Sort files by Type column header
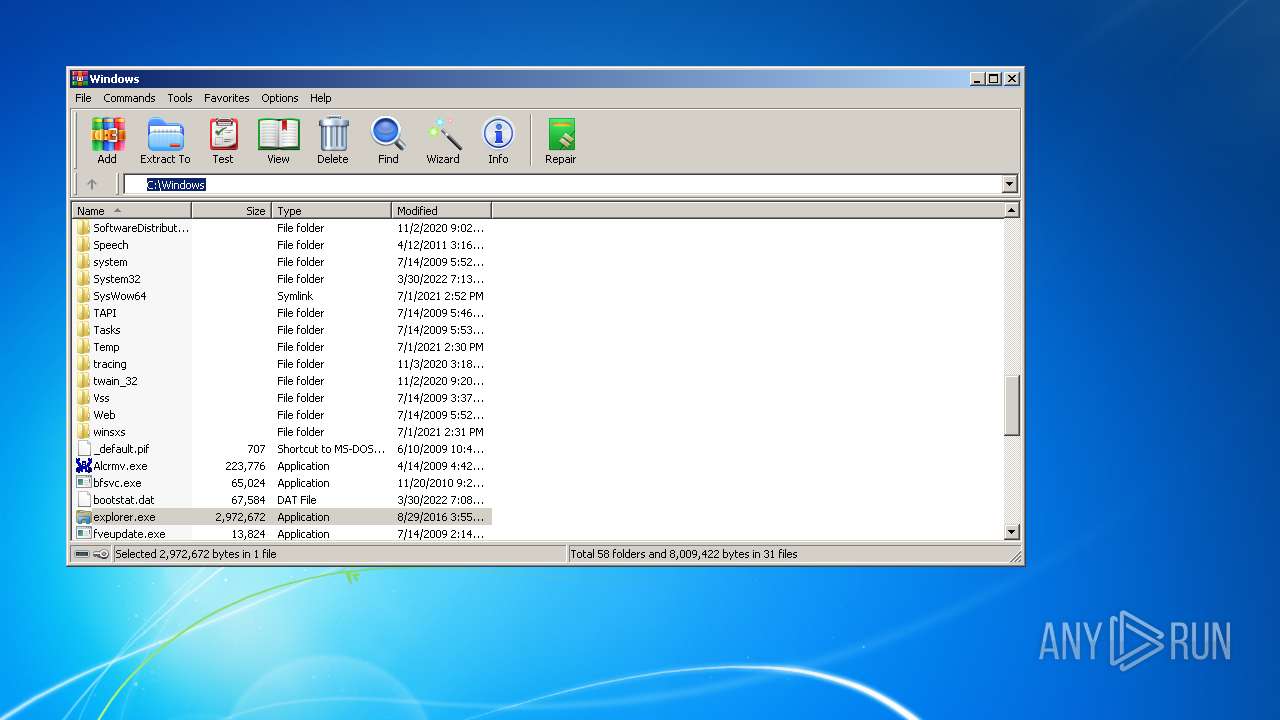The height and width of the screenshot is (720, 1280). [x=331, y=211]
